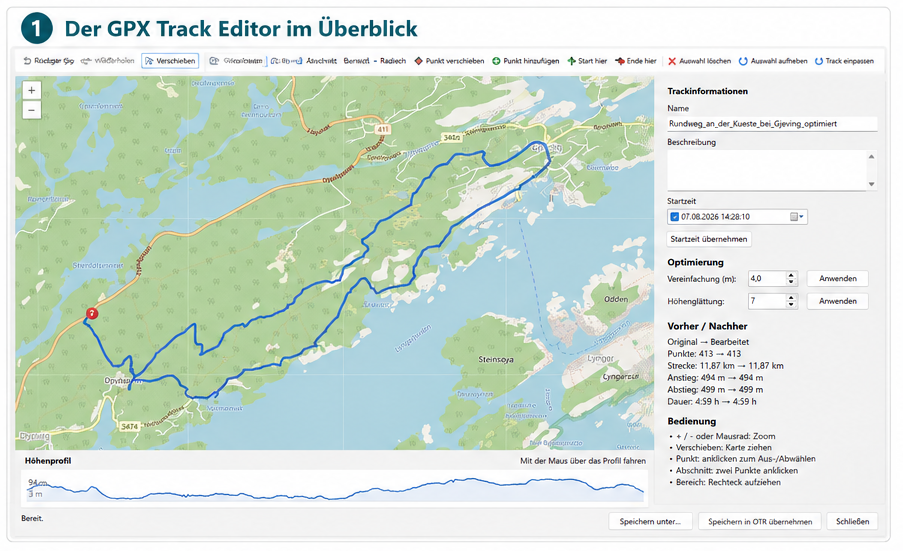Click the 'Vorher / Nachher' heading
Screen dimensions: 903x551
[x=707, y=326]
